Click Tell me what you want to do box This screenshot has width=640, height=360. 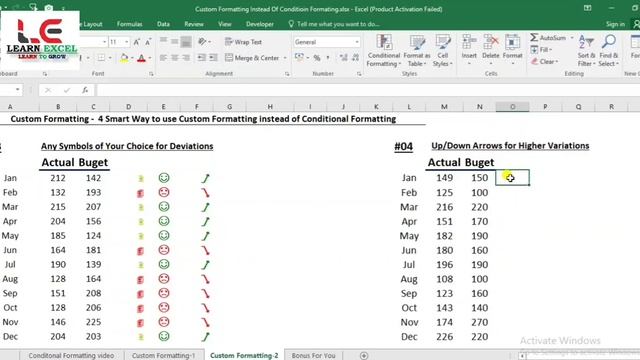(334, 24)
